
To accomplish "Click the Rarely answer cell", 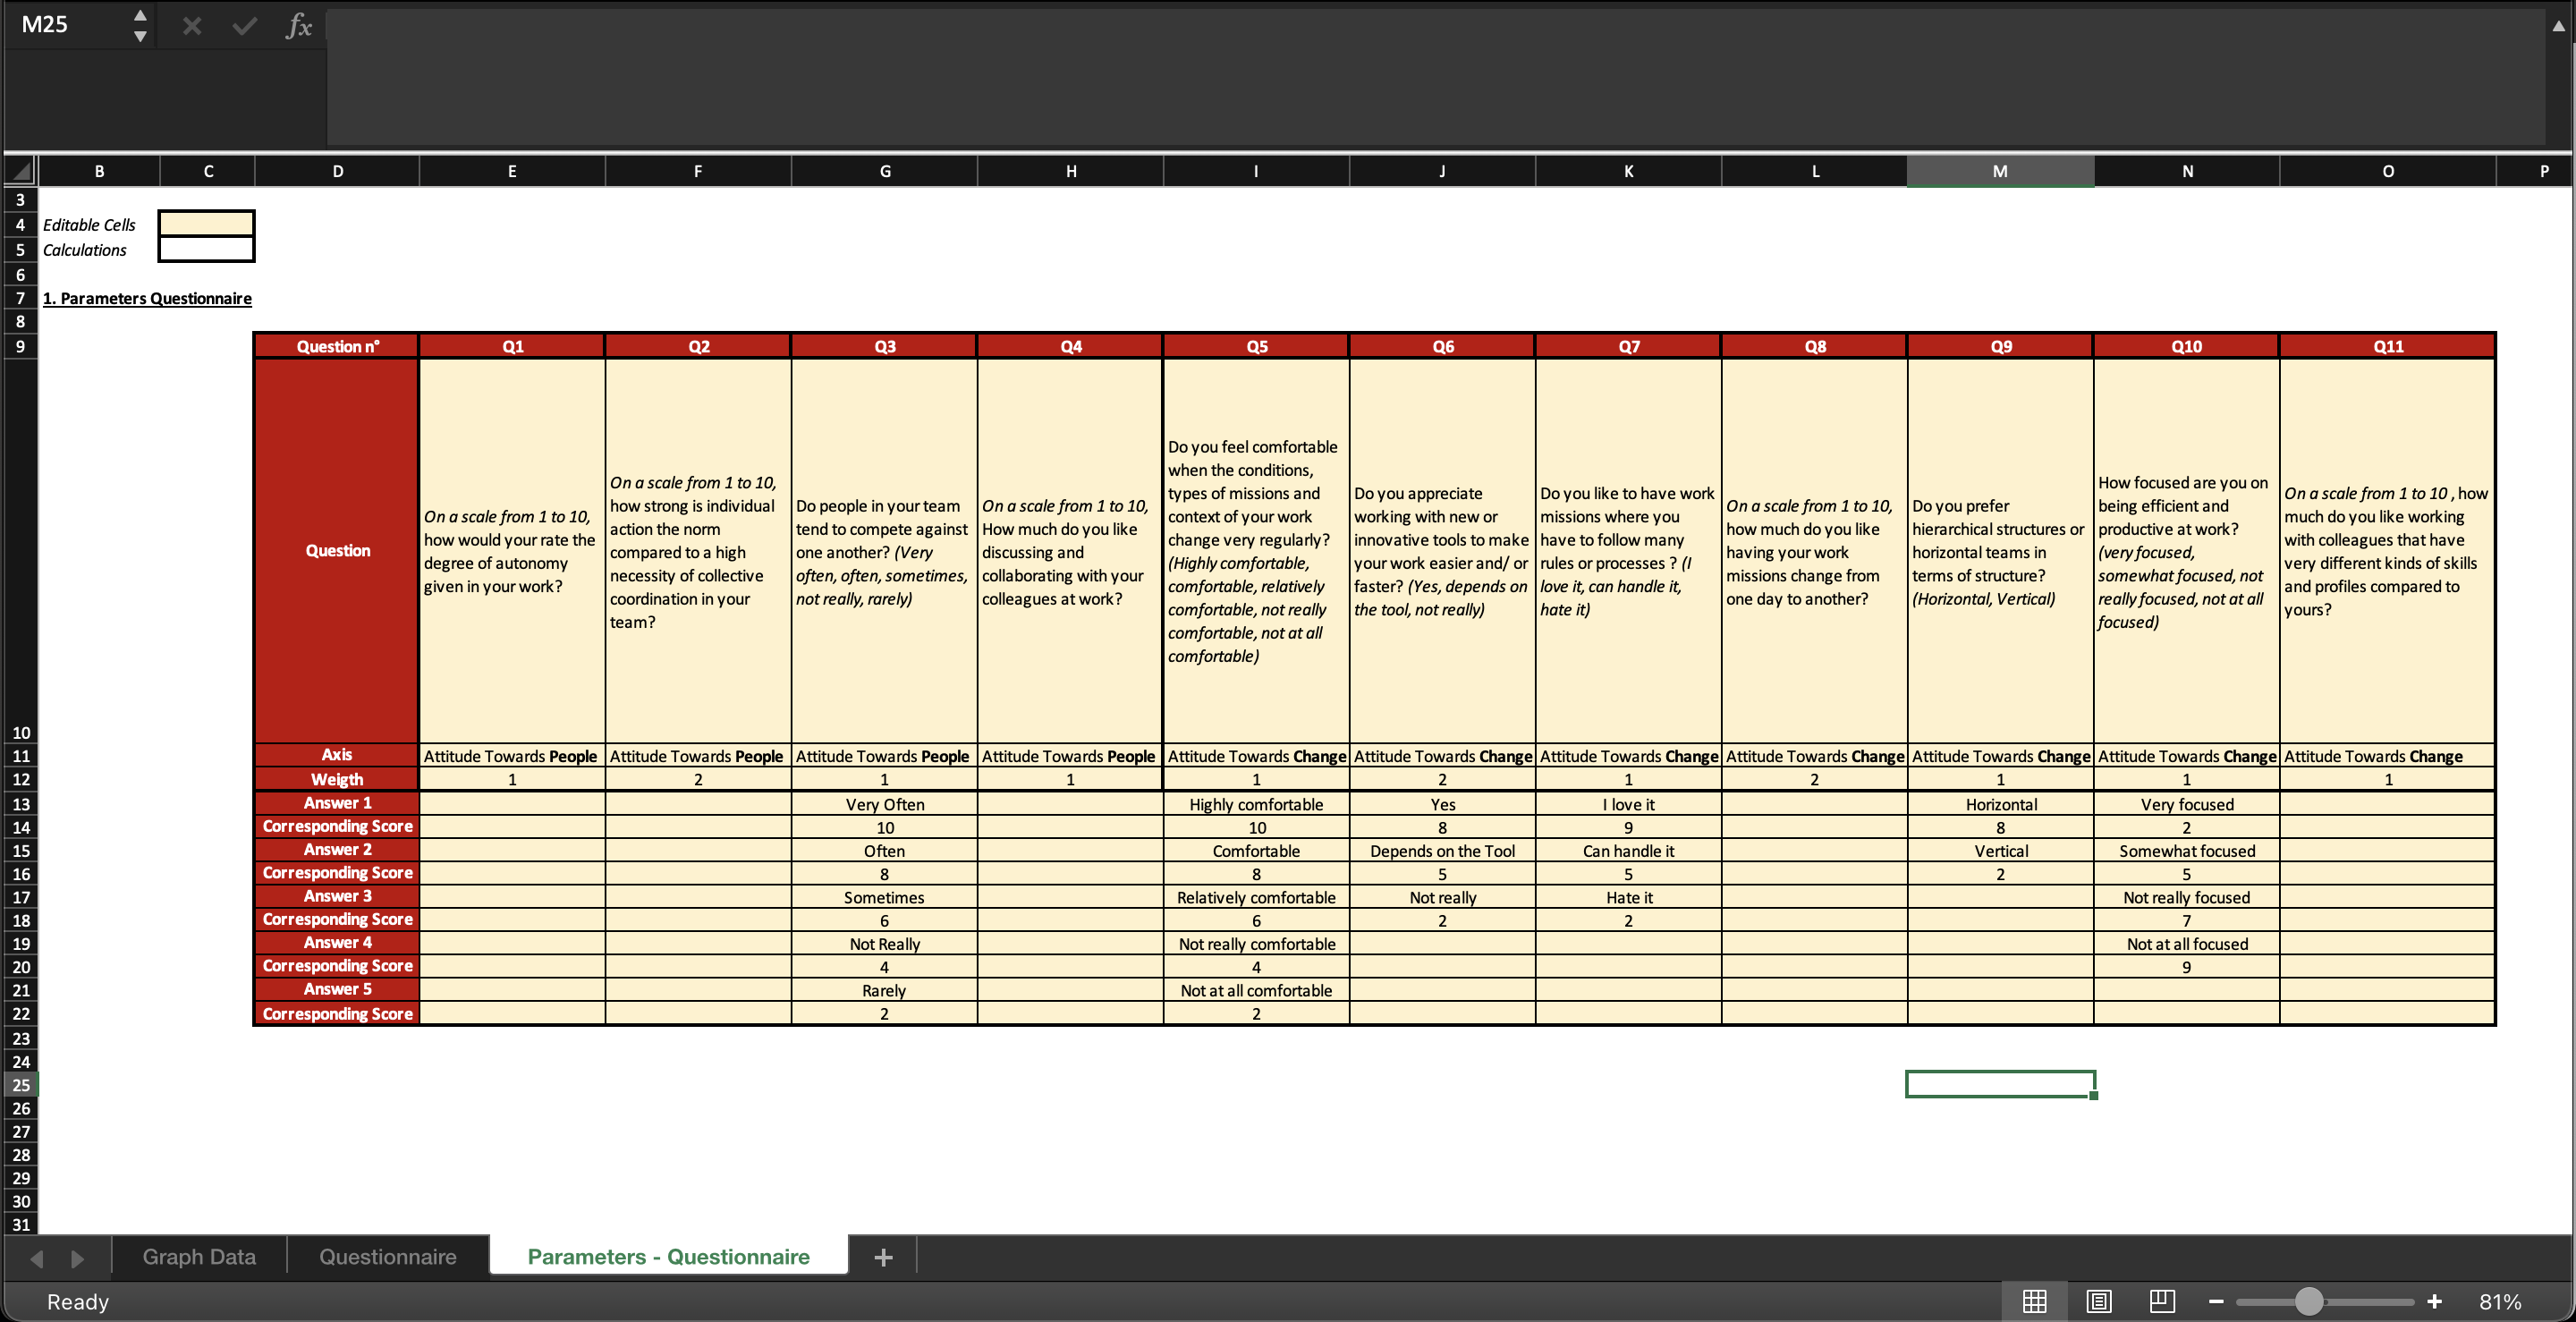I will coord(884,990).
